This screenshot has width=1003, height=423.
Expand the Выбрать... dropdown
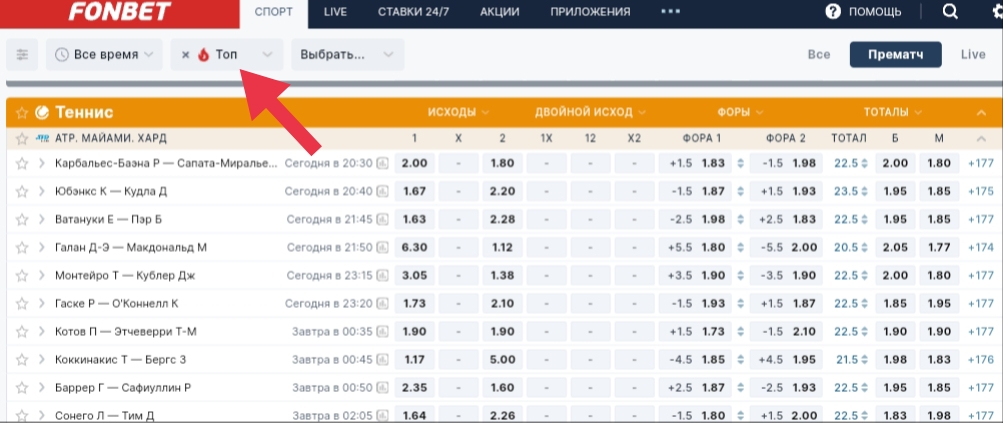pos(347,55)
